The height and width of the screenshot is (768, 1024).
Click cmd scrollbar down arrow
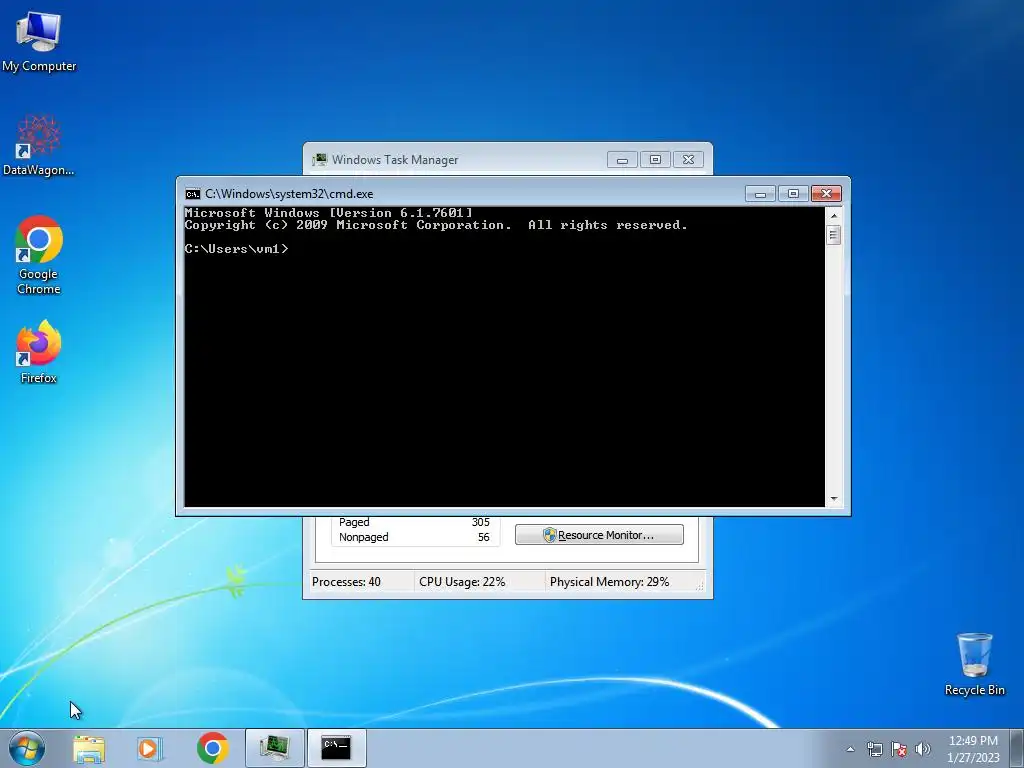[833, 499]
